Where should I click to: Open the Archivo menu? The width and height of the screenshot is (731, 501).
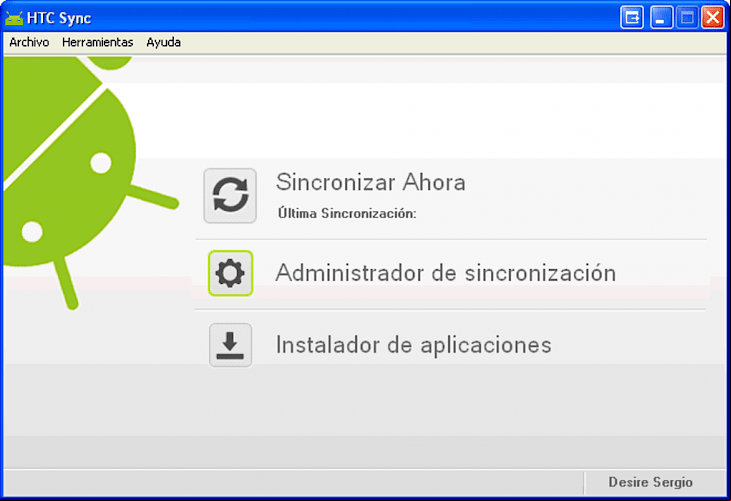coord(29,42)
